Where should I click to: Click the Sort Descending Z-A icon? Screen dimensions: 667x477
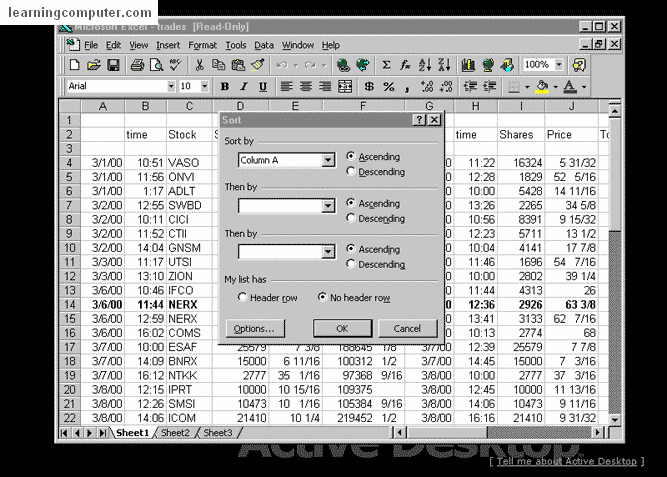coord(444,65)
